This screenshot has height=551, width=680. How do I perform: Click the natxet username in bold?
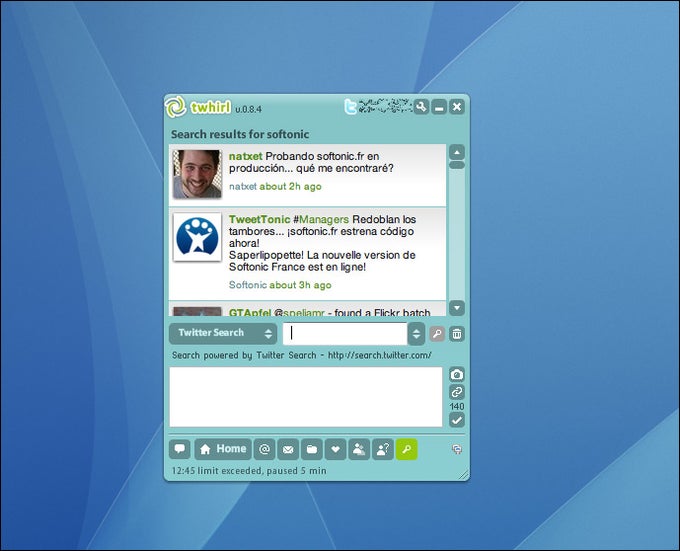point(245,156)
